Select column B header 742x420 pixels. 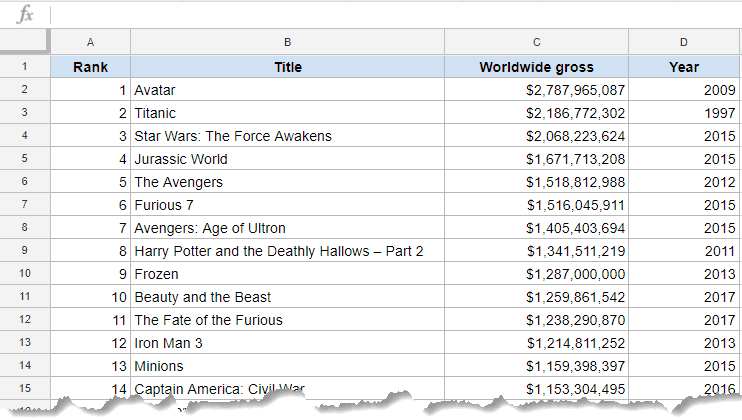pyautogui.click(x=287, y=42)
